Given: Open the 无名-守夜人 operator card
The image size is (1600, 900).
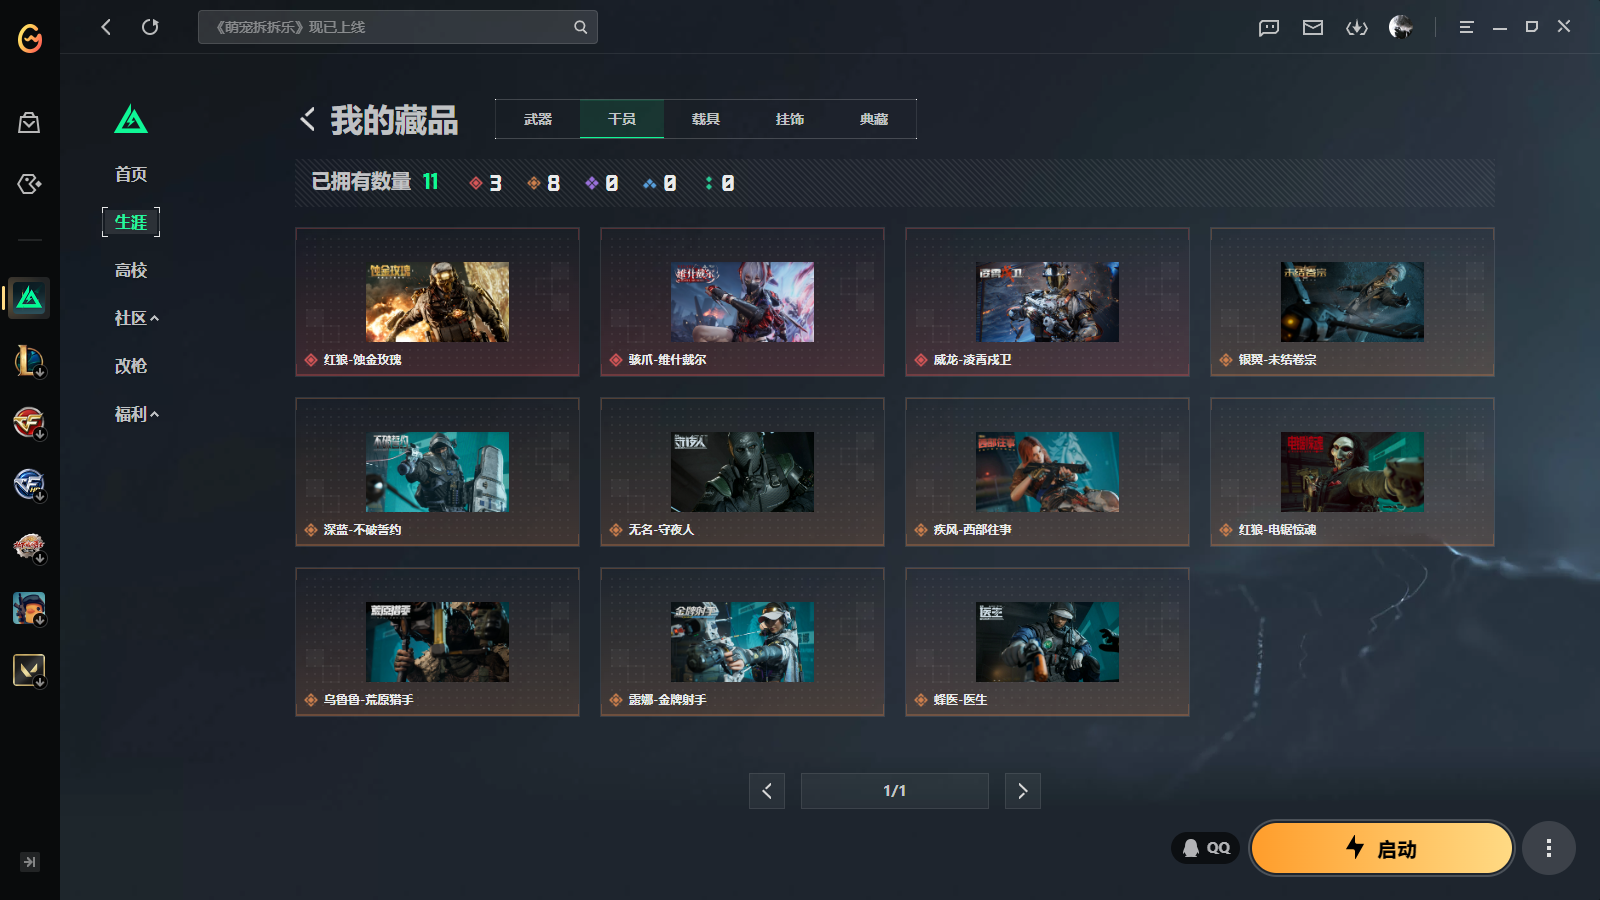Looking at the screenshot, I should pos(742,472).
